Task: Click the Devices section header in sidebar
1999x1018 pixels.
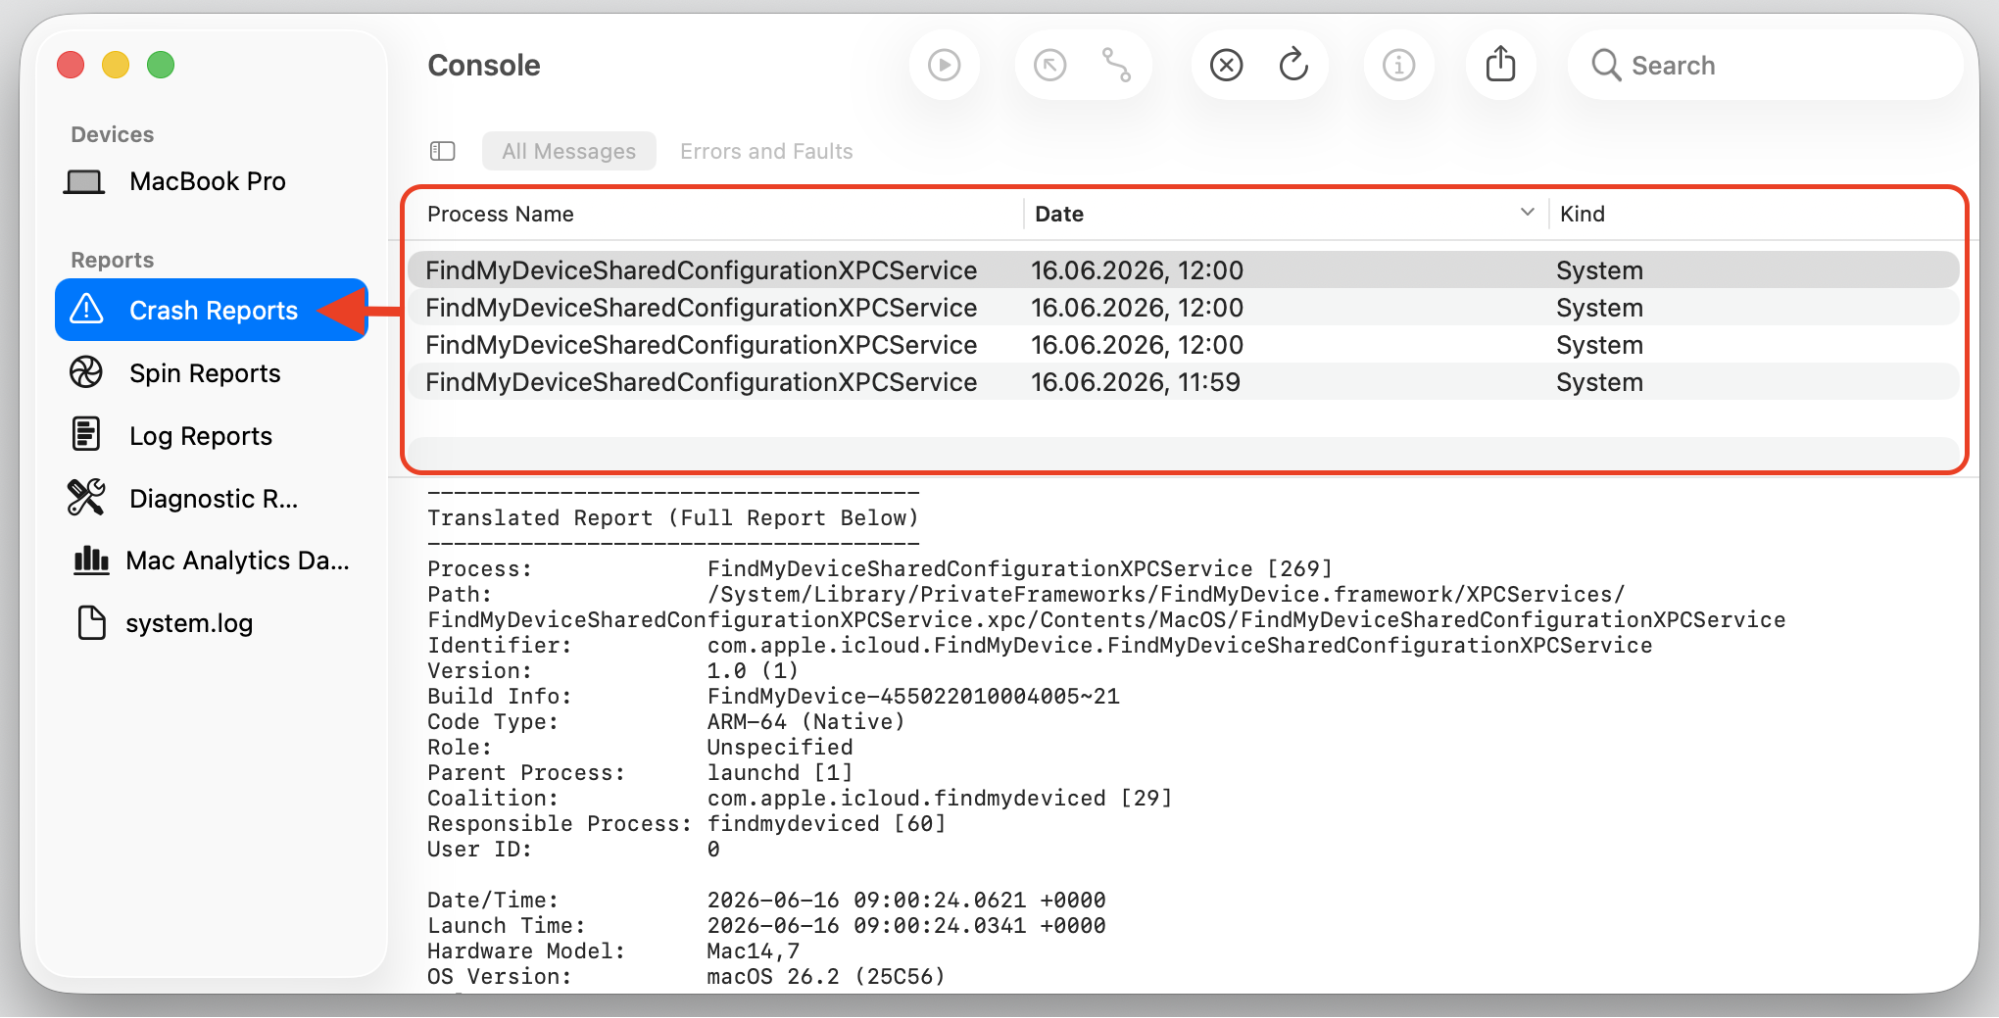Action: pyautogui.click(x=112, y=134)
